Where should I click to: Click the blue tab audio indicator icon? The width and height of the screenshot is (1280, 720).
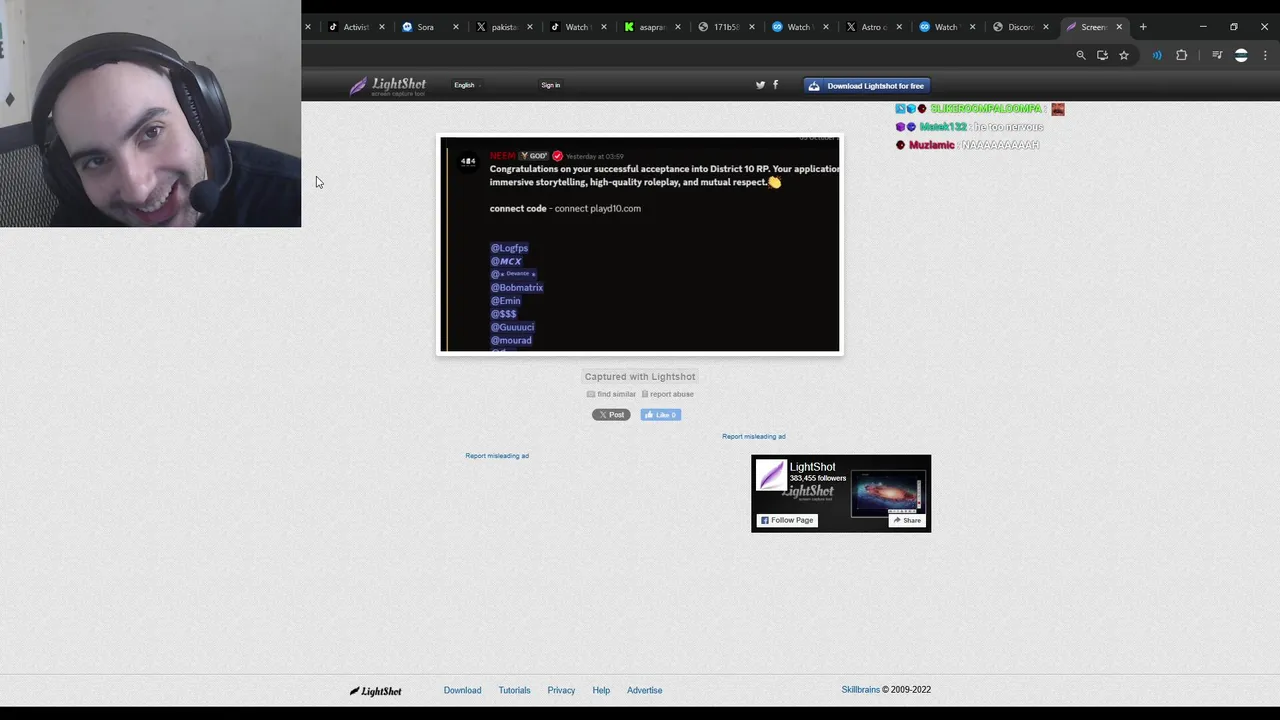(x=1157, y=55)
